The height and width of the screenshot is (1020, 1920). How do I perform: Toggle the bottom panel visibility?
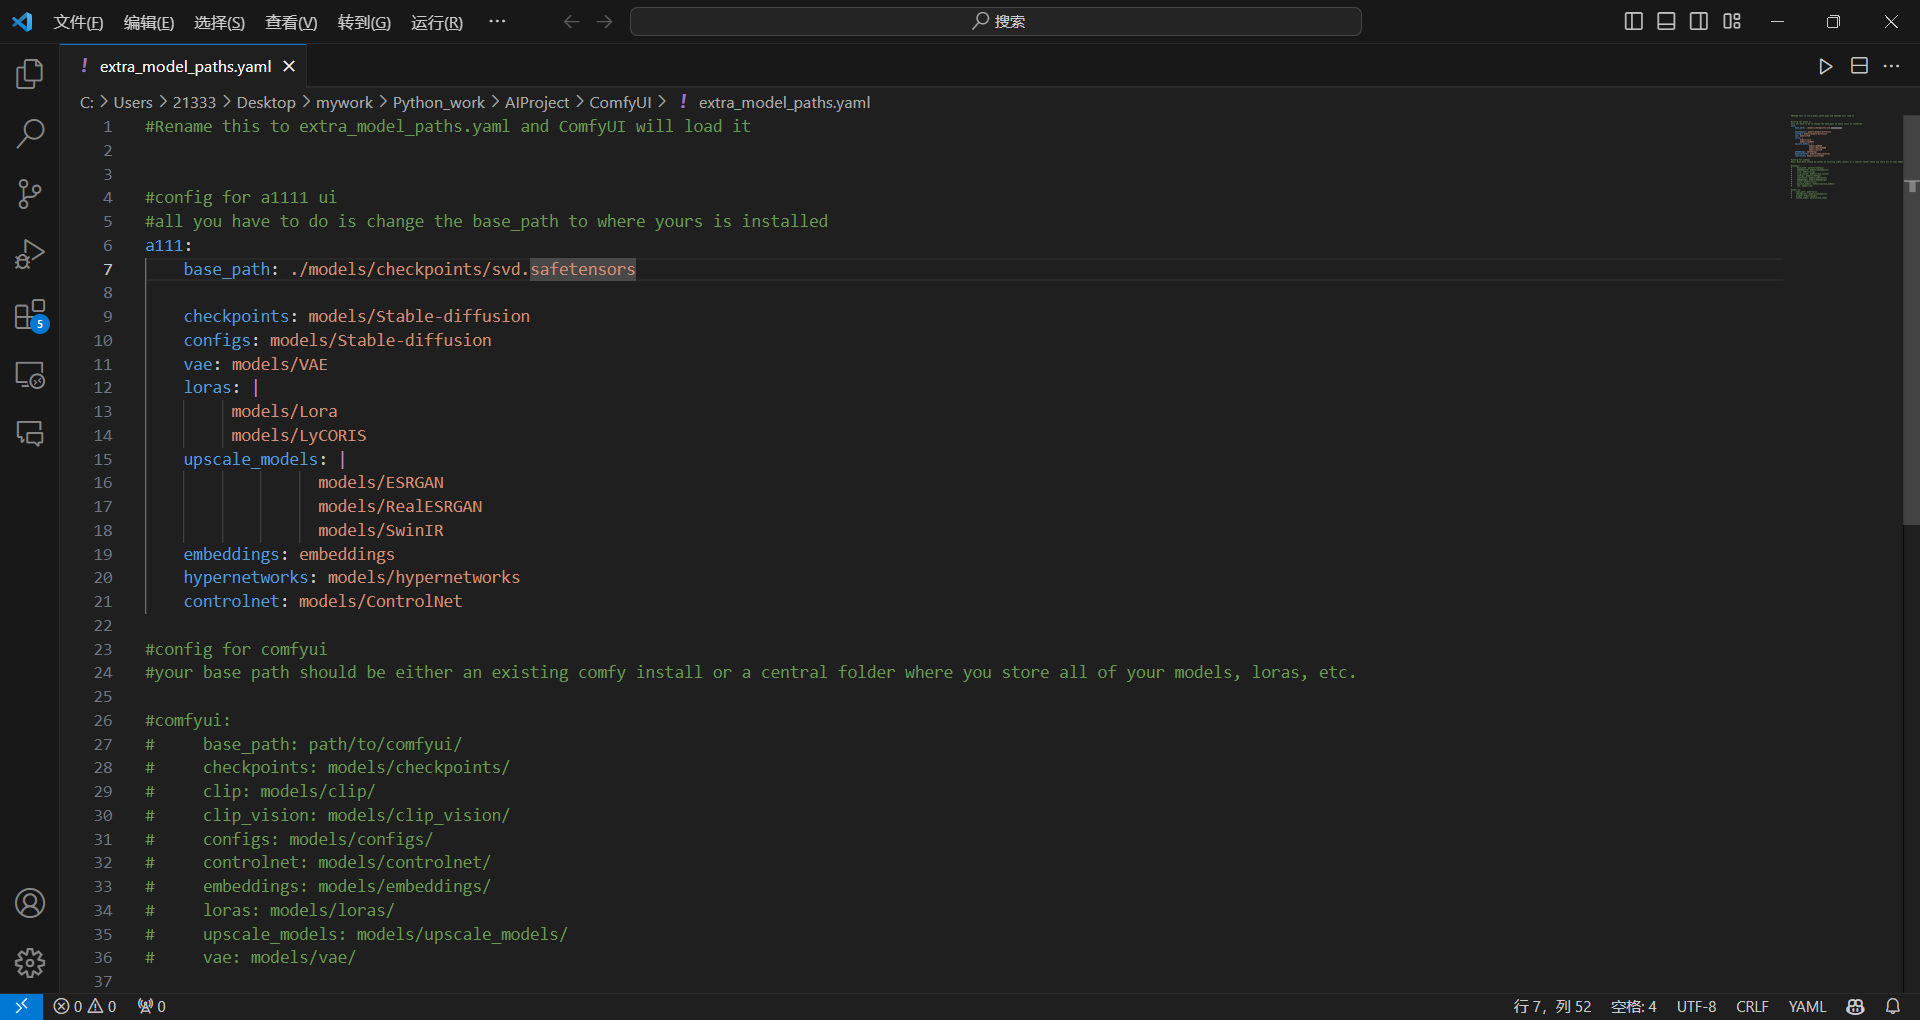click(1666, 21)
